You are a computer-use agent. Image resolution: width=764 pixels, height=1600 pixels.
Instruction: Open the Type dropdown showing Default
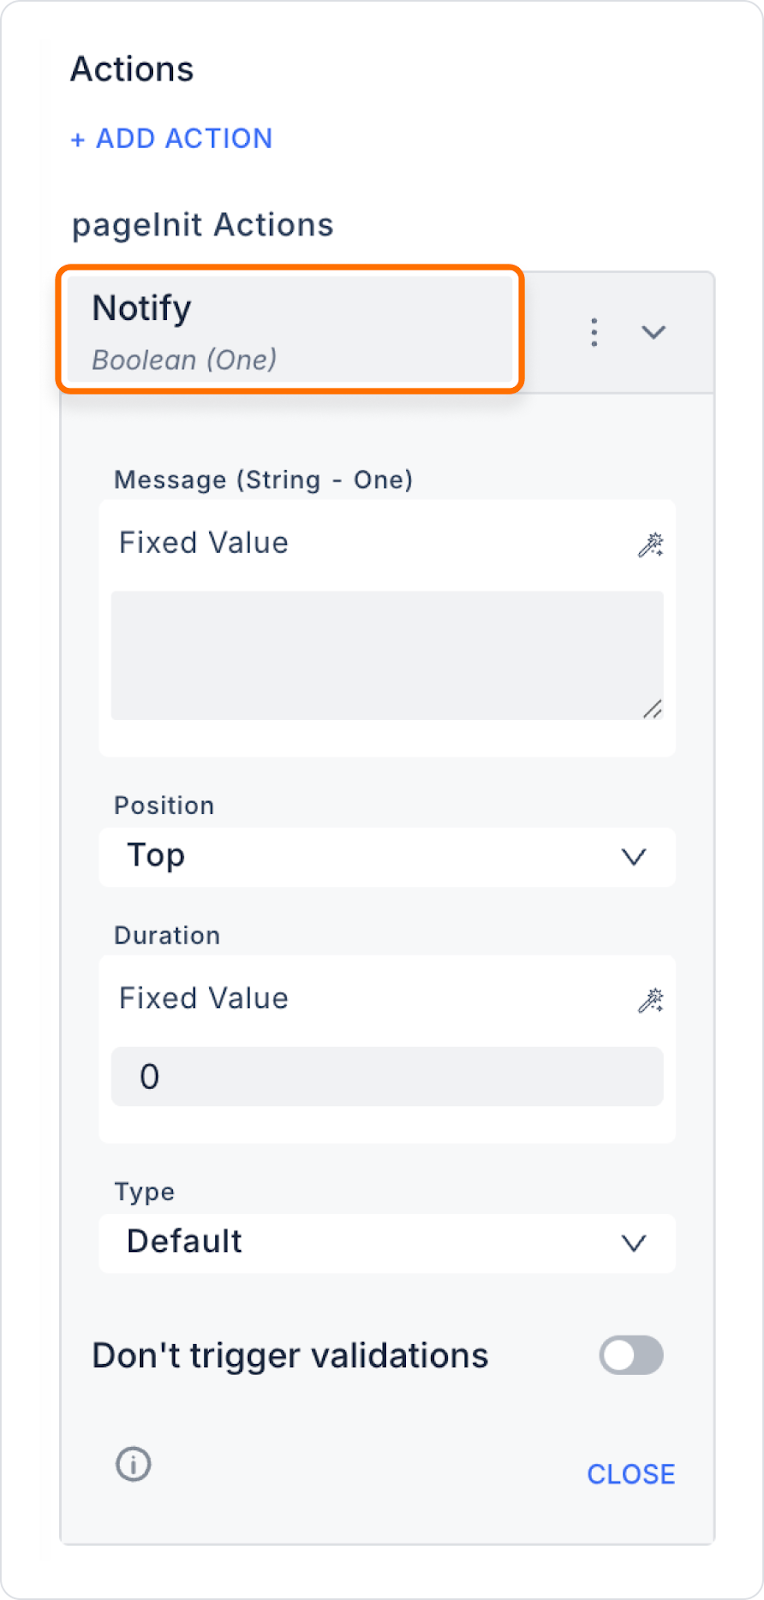pos(387,1243)
